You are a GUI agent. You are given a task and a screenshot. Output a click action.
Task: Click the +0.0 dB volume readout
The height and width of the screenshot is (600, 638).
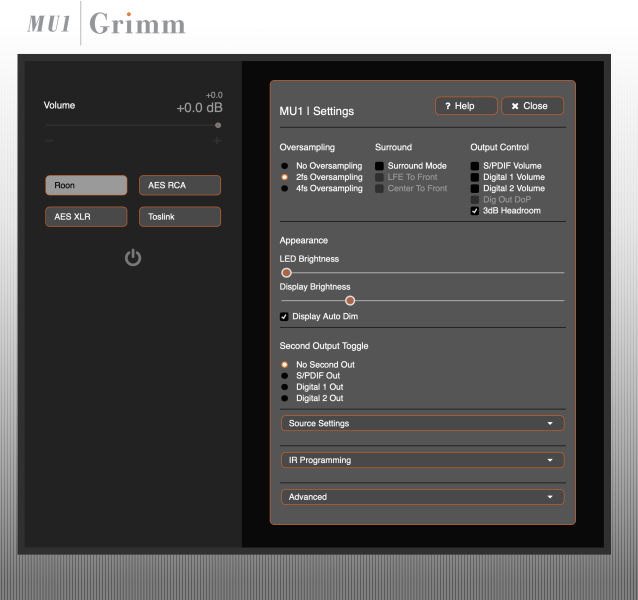click(199, 108)
